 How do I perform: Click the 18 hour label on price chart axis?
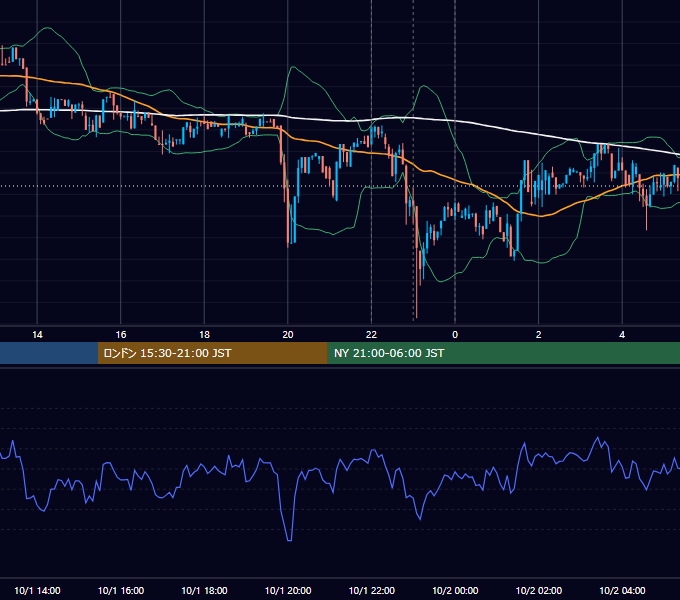coord(204,335)
